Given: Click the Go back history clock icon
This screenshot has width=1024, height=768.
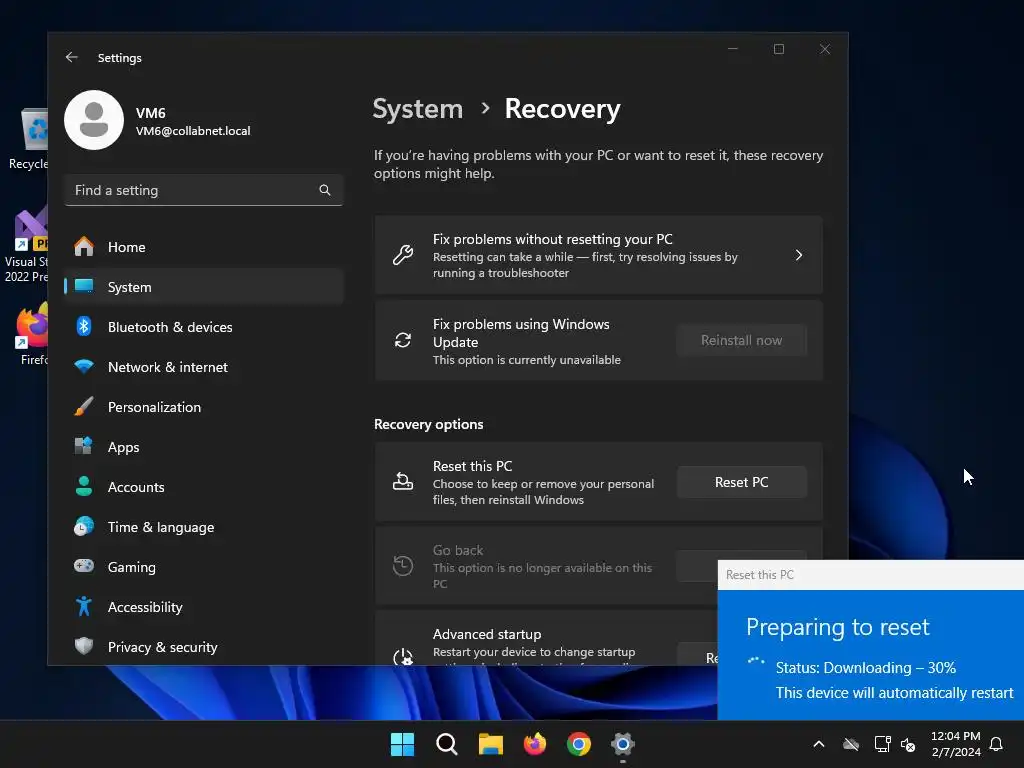Looking at the screenshot, I should click(x=403, y=566).
